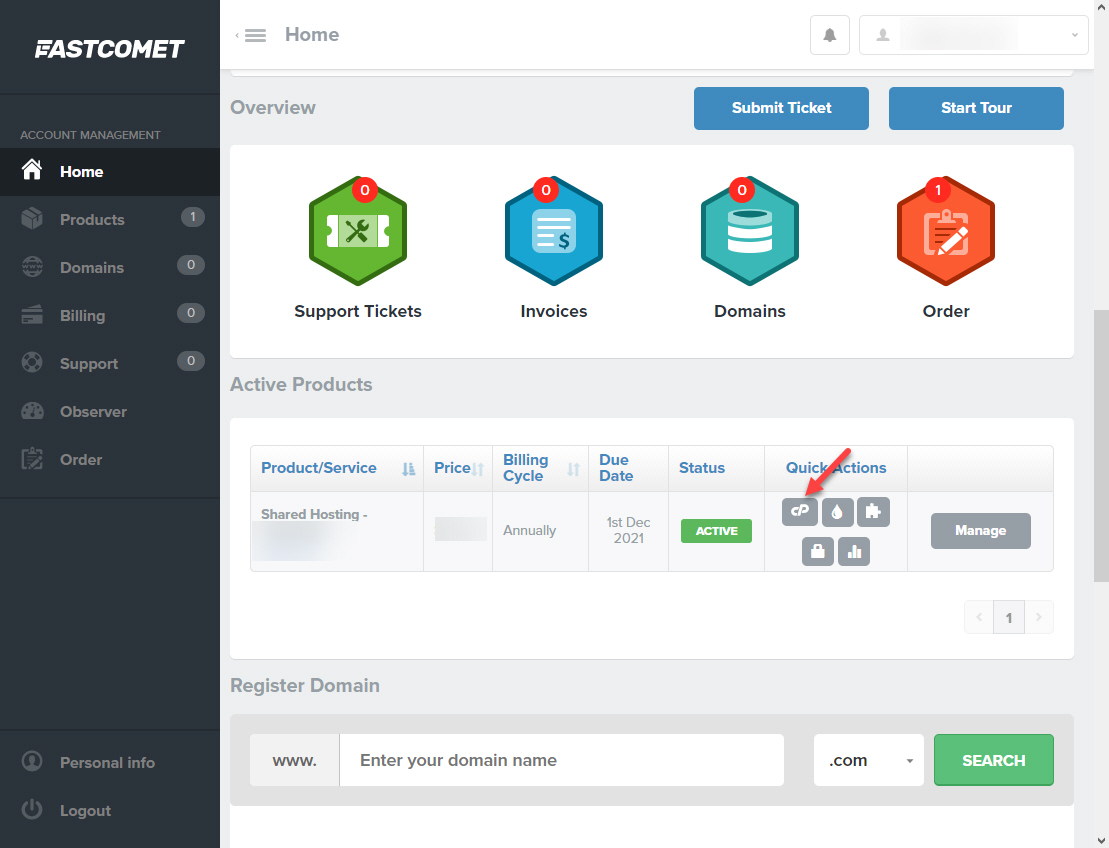Open the user account dropdown

coord(973,35)
